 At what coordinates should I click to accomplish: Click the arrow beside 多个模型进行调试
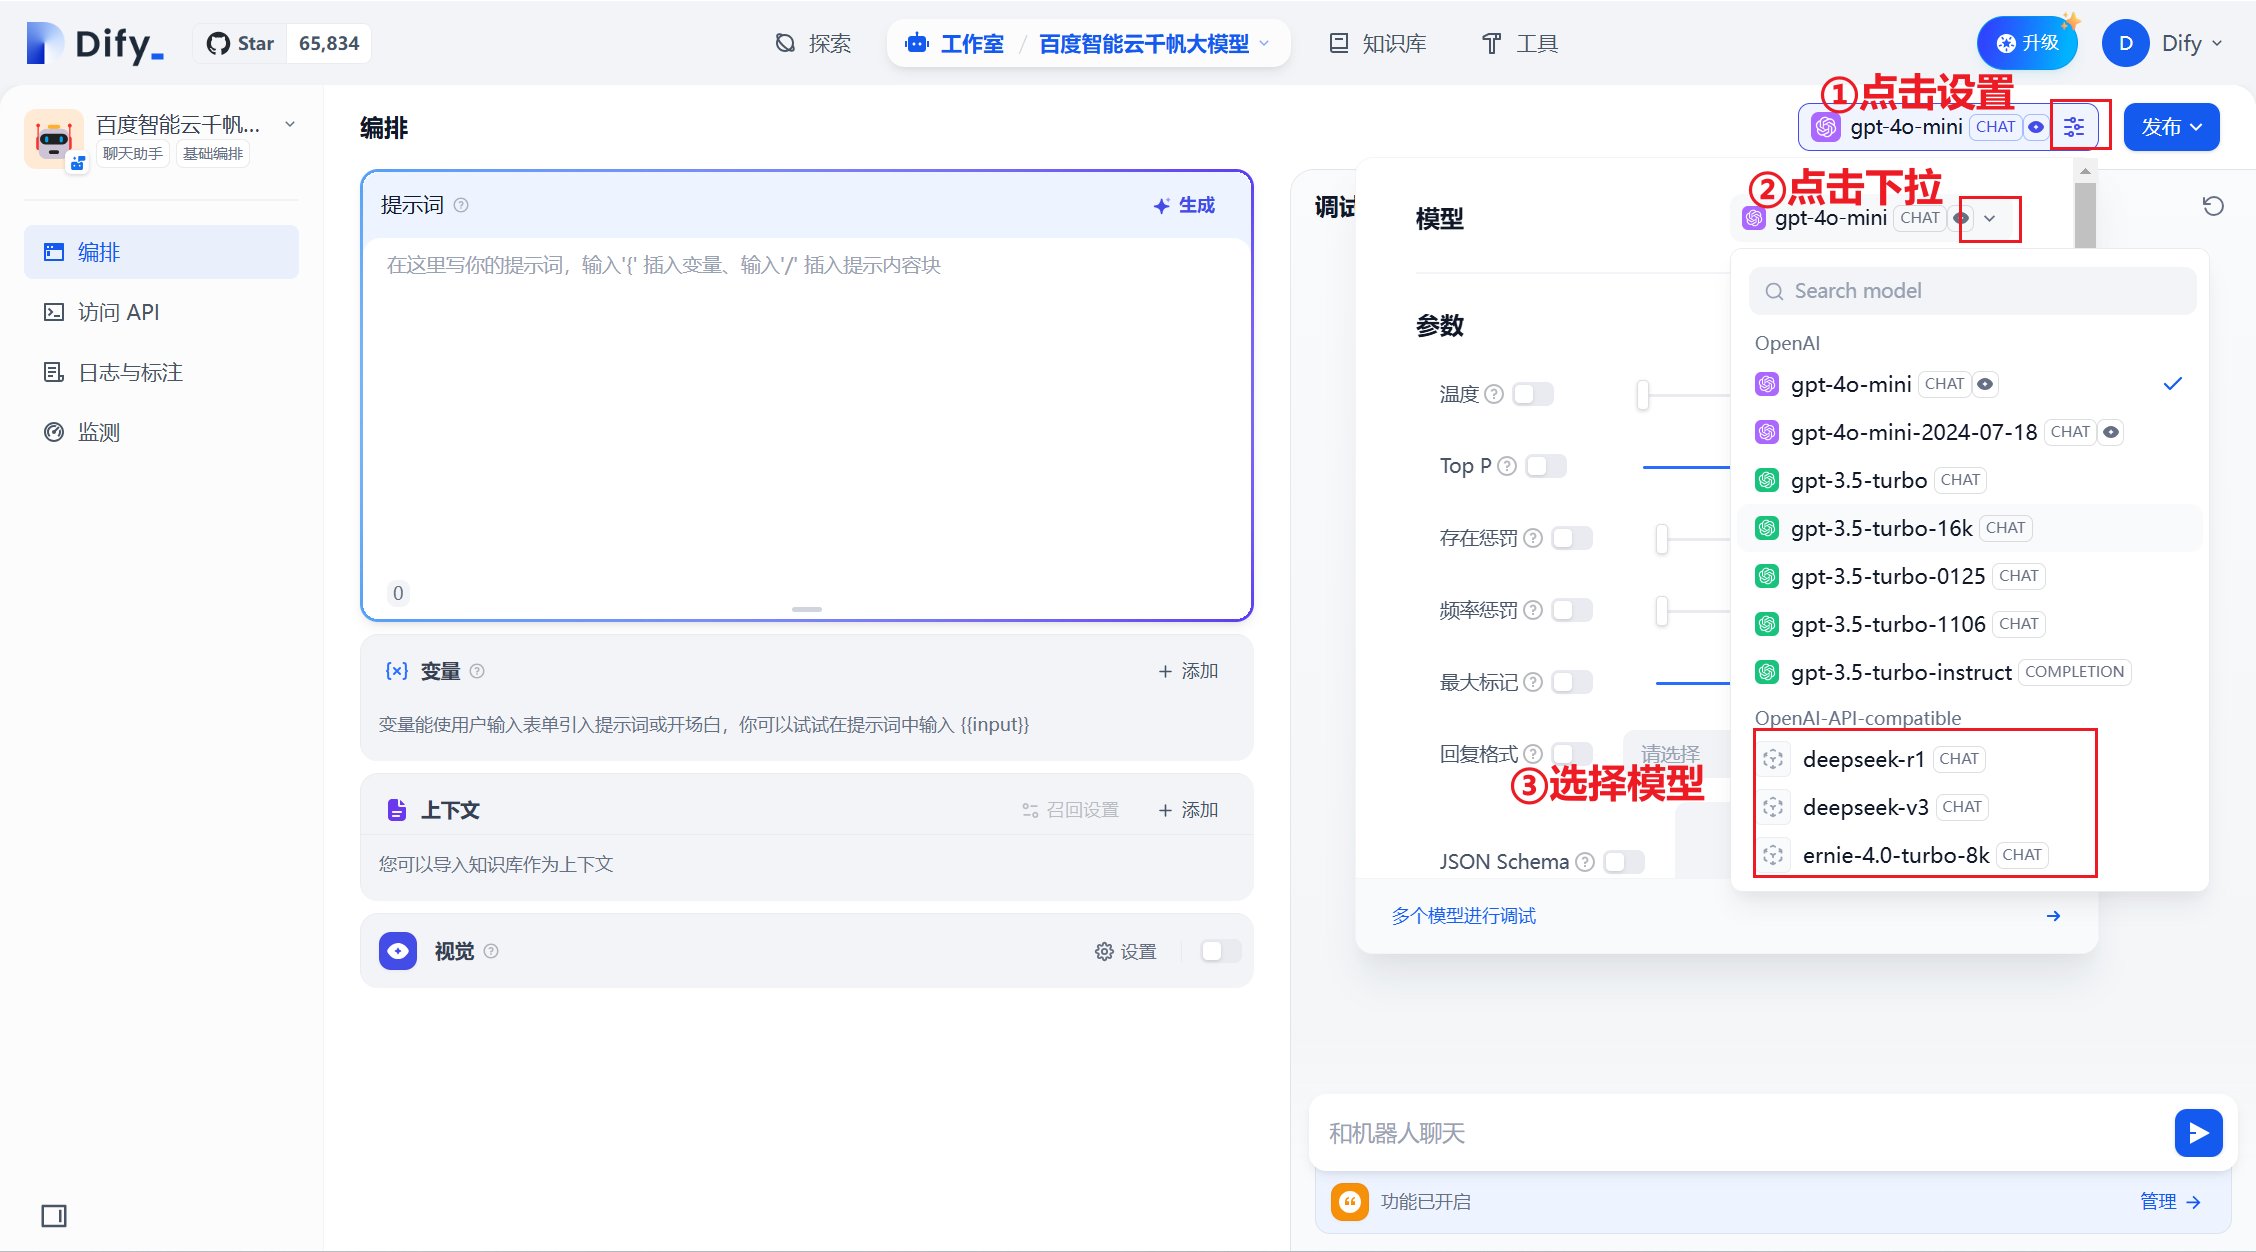coord(2053,916)
